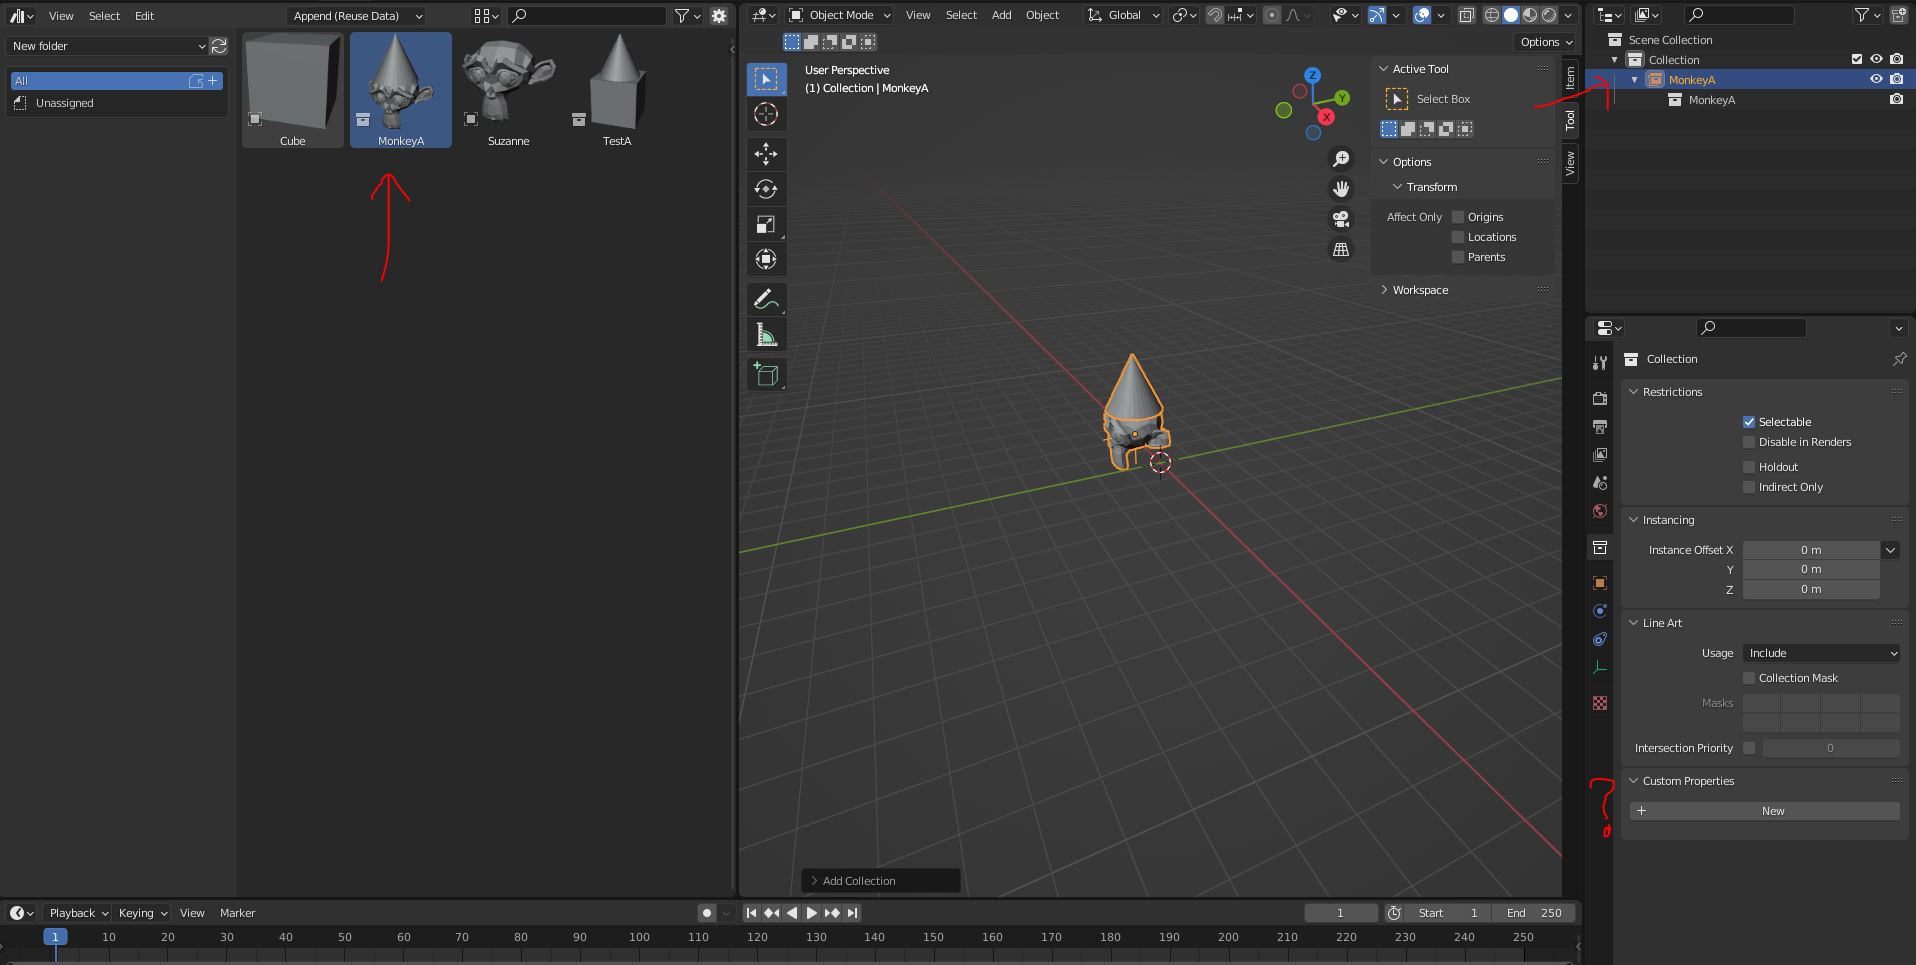Viewport: 1916px width, 965px height.
Task: Activate the Measure tool
Action: (x=766, y=335)
